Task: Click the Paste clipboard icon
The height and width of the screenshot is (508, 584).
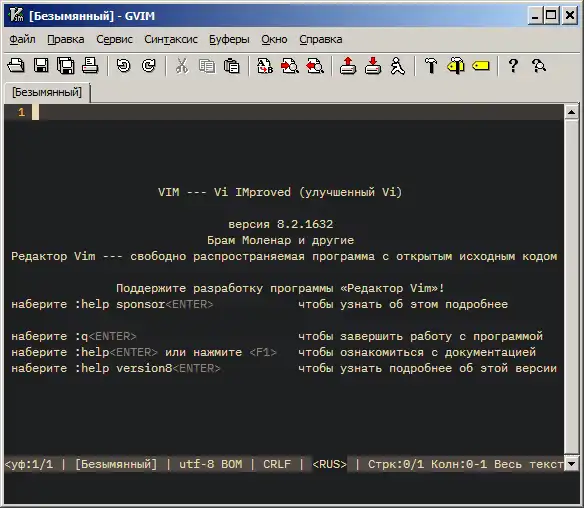Action: (232, 66)
